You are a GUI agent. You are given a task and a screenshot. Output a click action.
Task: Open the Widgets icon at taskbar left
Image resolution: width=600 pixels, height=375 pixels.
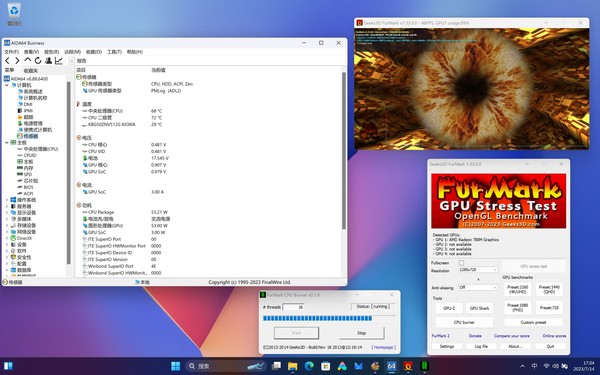8,366
